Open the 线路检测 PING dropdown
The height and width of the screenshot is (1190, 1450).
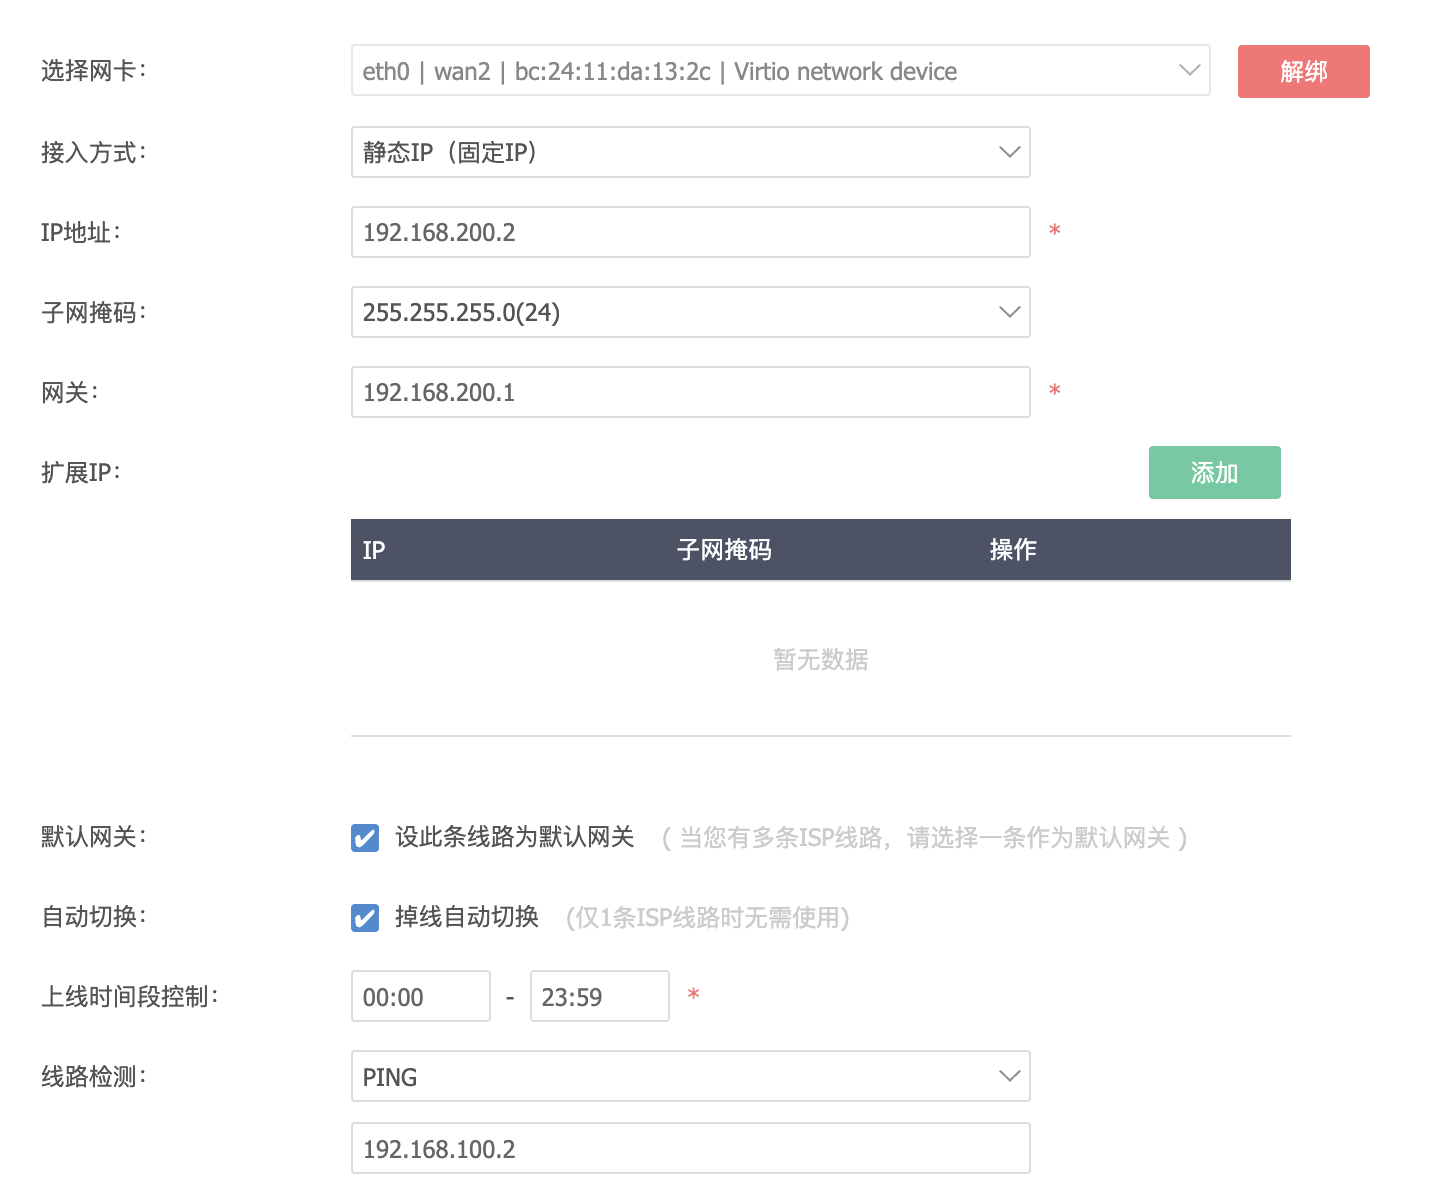click(x=690, y=1077)
